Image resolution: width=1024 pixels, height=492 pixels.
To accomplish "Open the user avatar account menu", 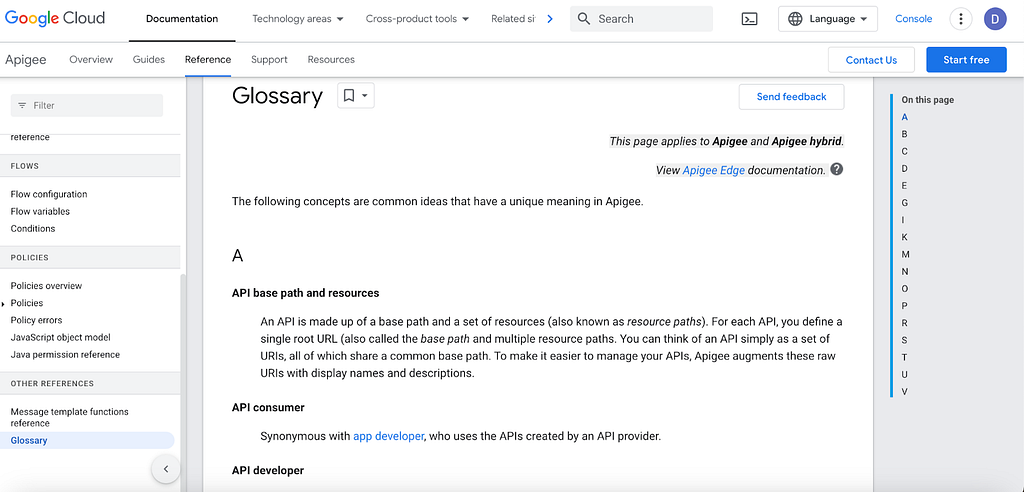I will pos(995,19).
